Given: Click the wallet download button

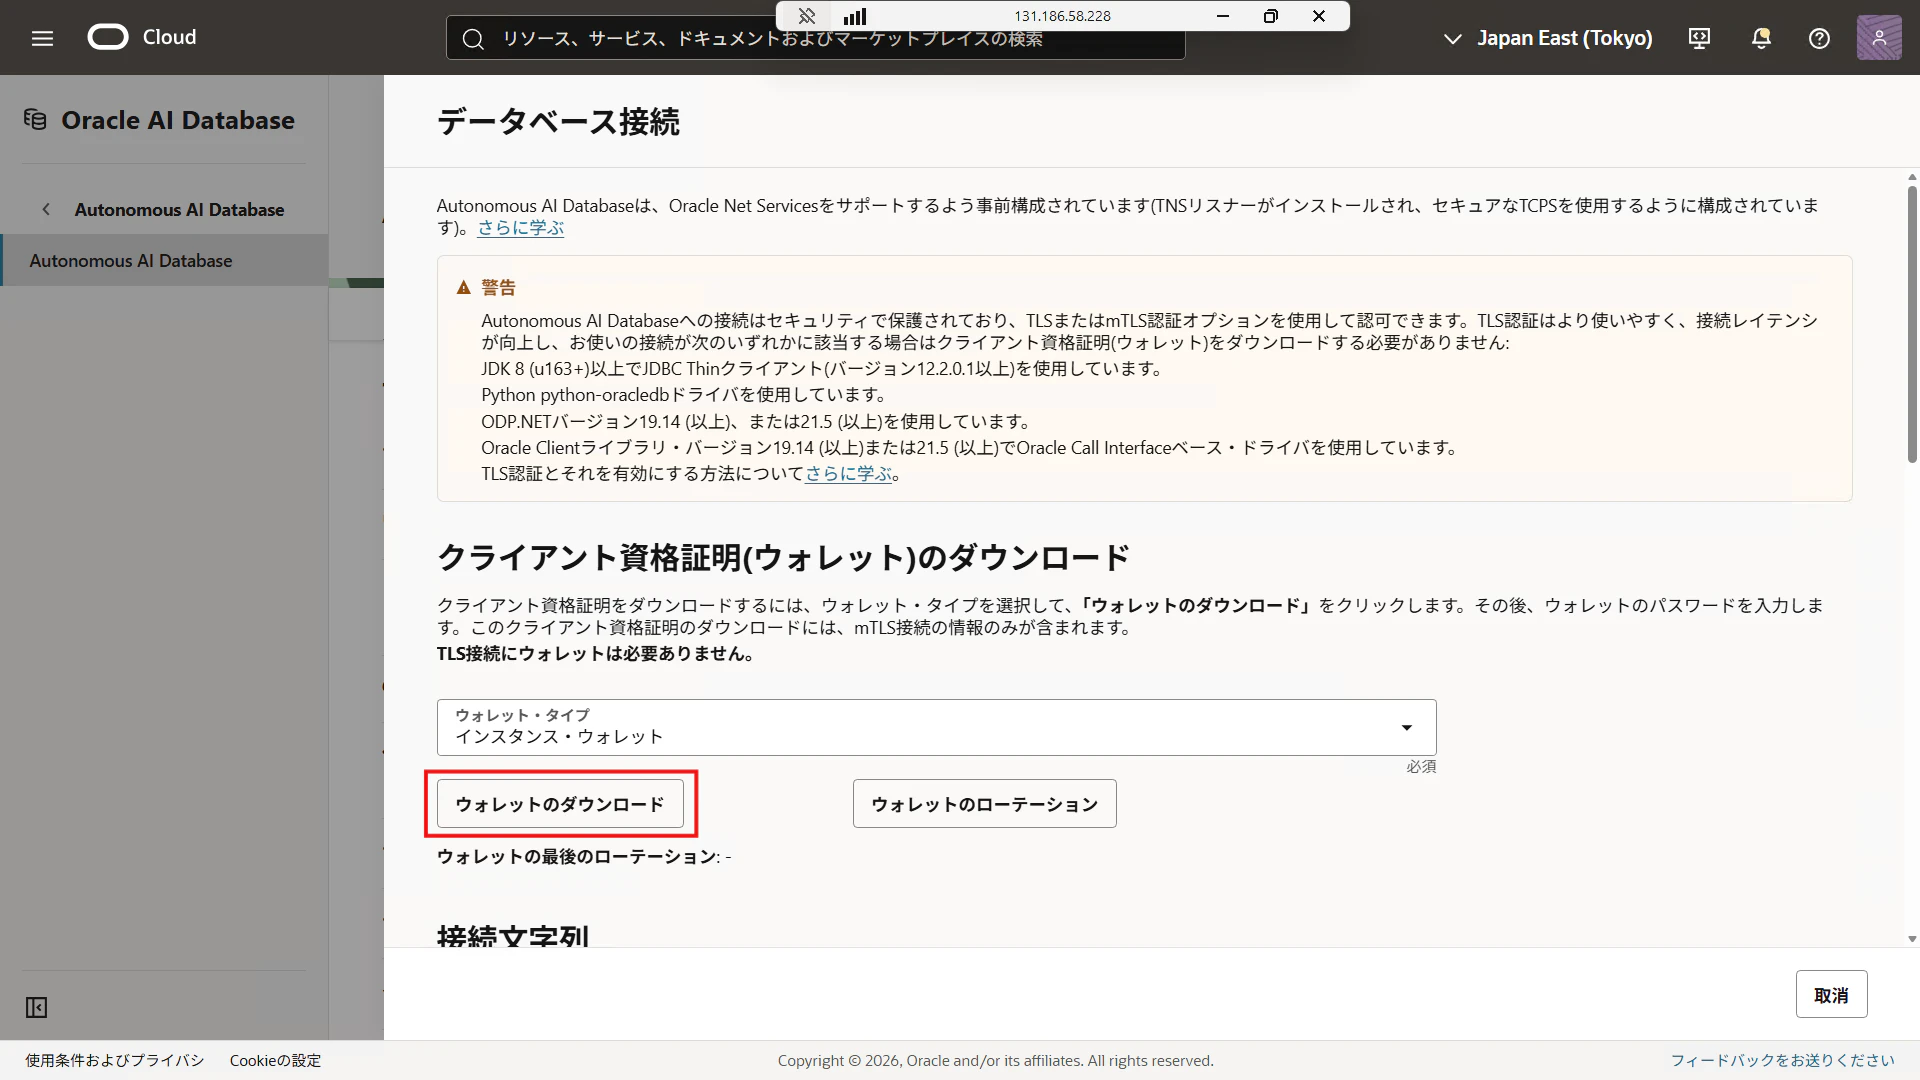Looking at the screenshot, I should 560,804.
